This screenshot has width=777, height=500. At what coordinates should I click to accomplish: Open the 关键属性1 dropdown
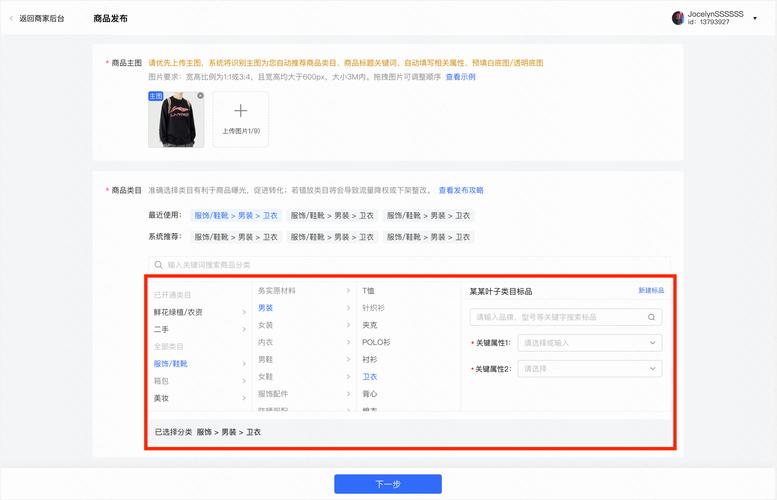(x=590, y=343)
